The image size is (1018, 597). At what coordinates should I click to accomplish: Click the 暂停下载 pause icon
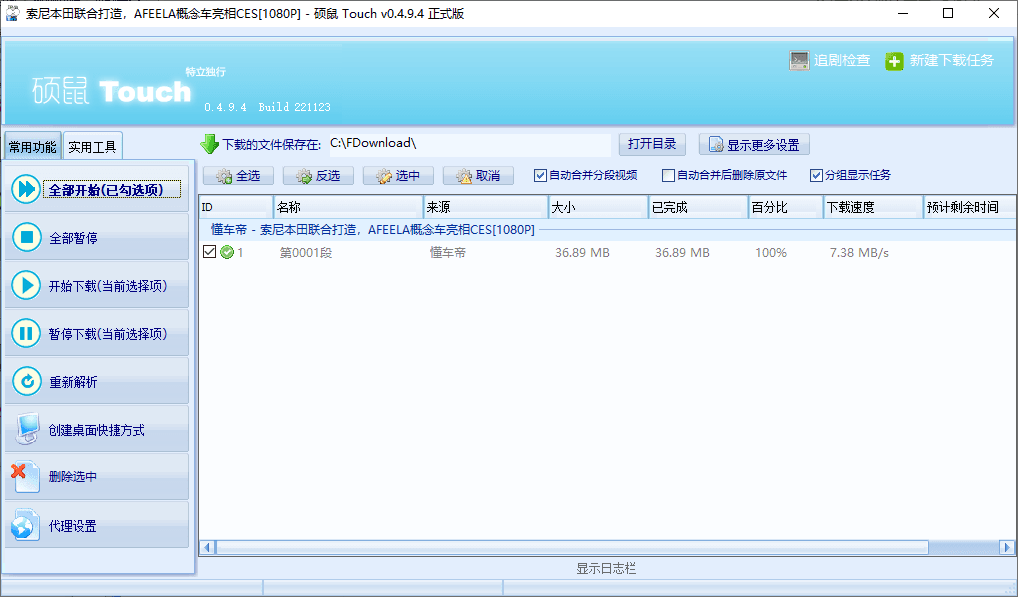26,334
